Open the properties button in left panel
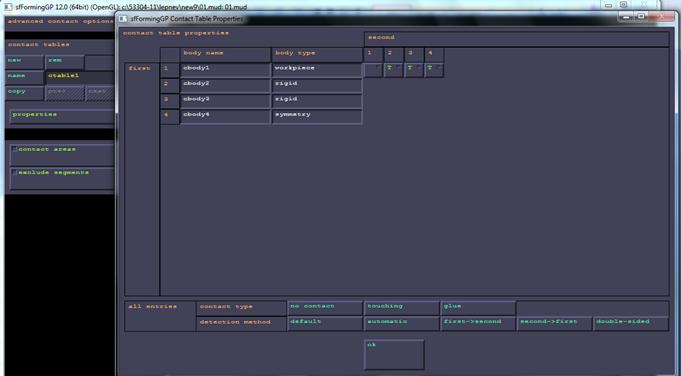 [x=62, y=116]
